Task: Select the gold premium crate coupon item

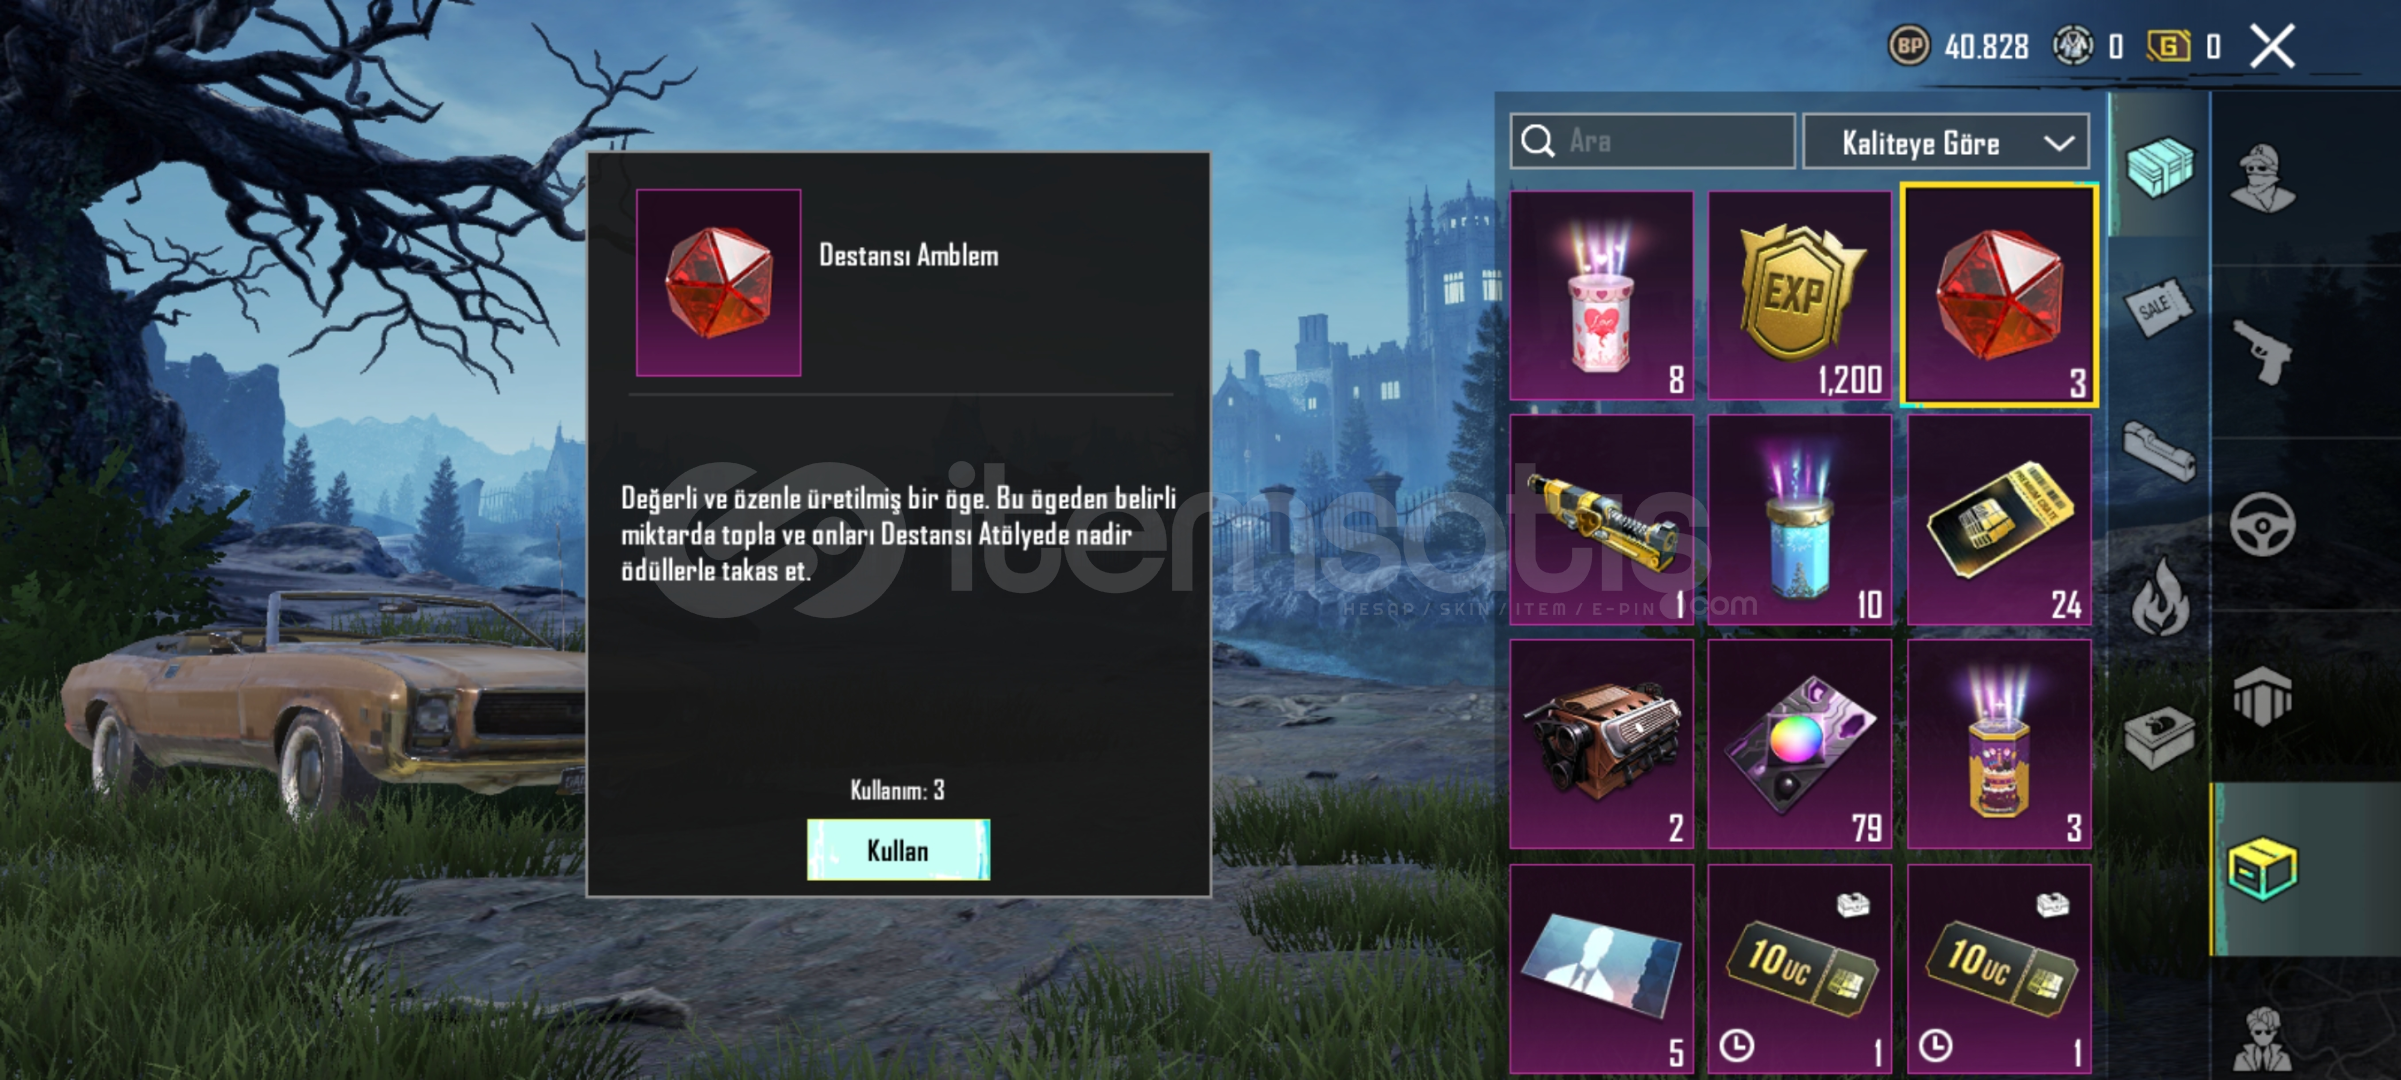Action: (x=1999, y=520)
